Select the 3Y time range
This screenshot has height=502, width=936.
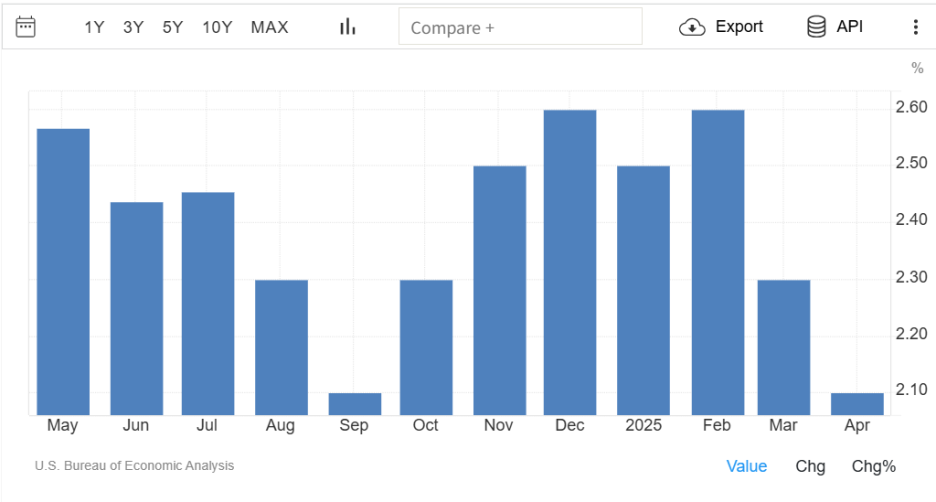coord(133,27)
